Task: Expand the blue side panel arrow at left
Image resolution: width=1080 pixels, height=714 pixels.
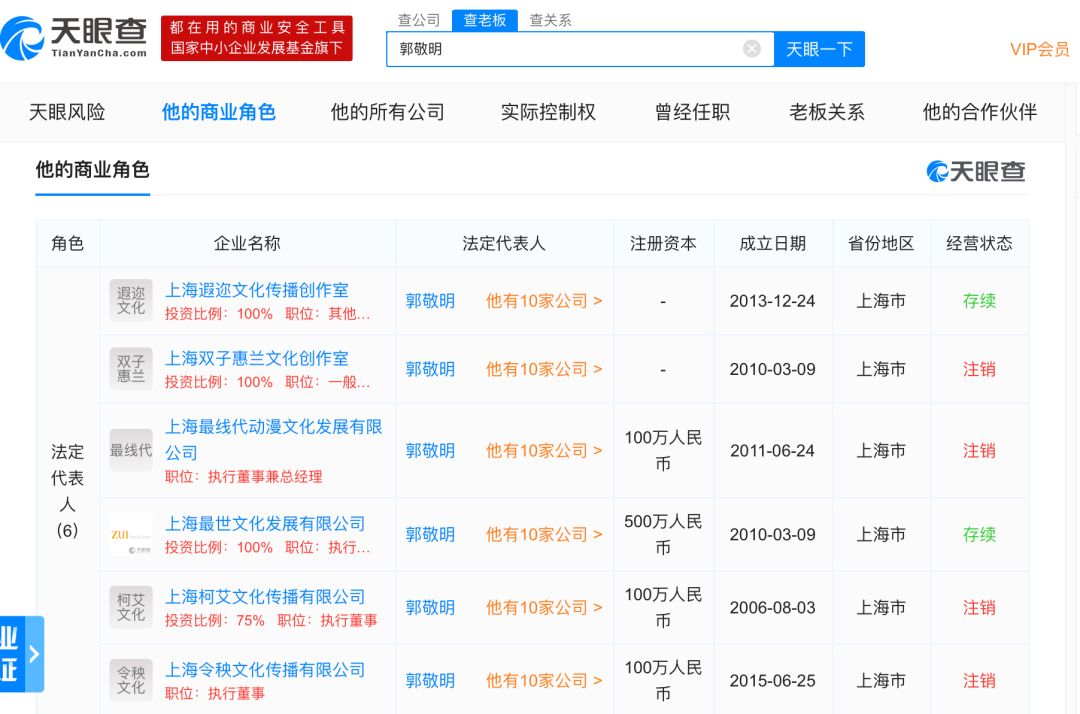Action: pos(34,653)
